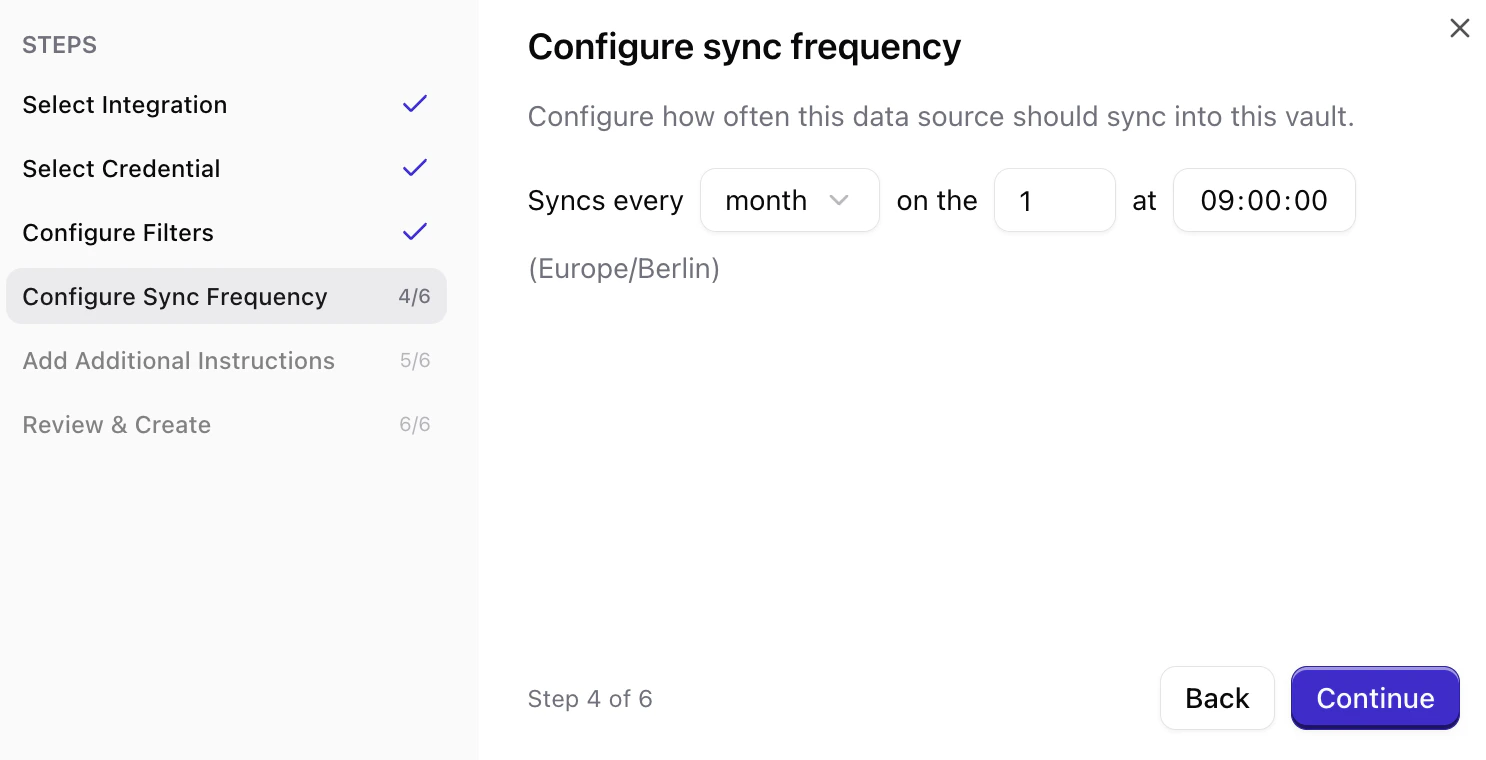Open the Configure Filters step

coord(118,232)
